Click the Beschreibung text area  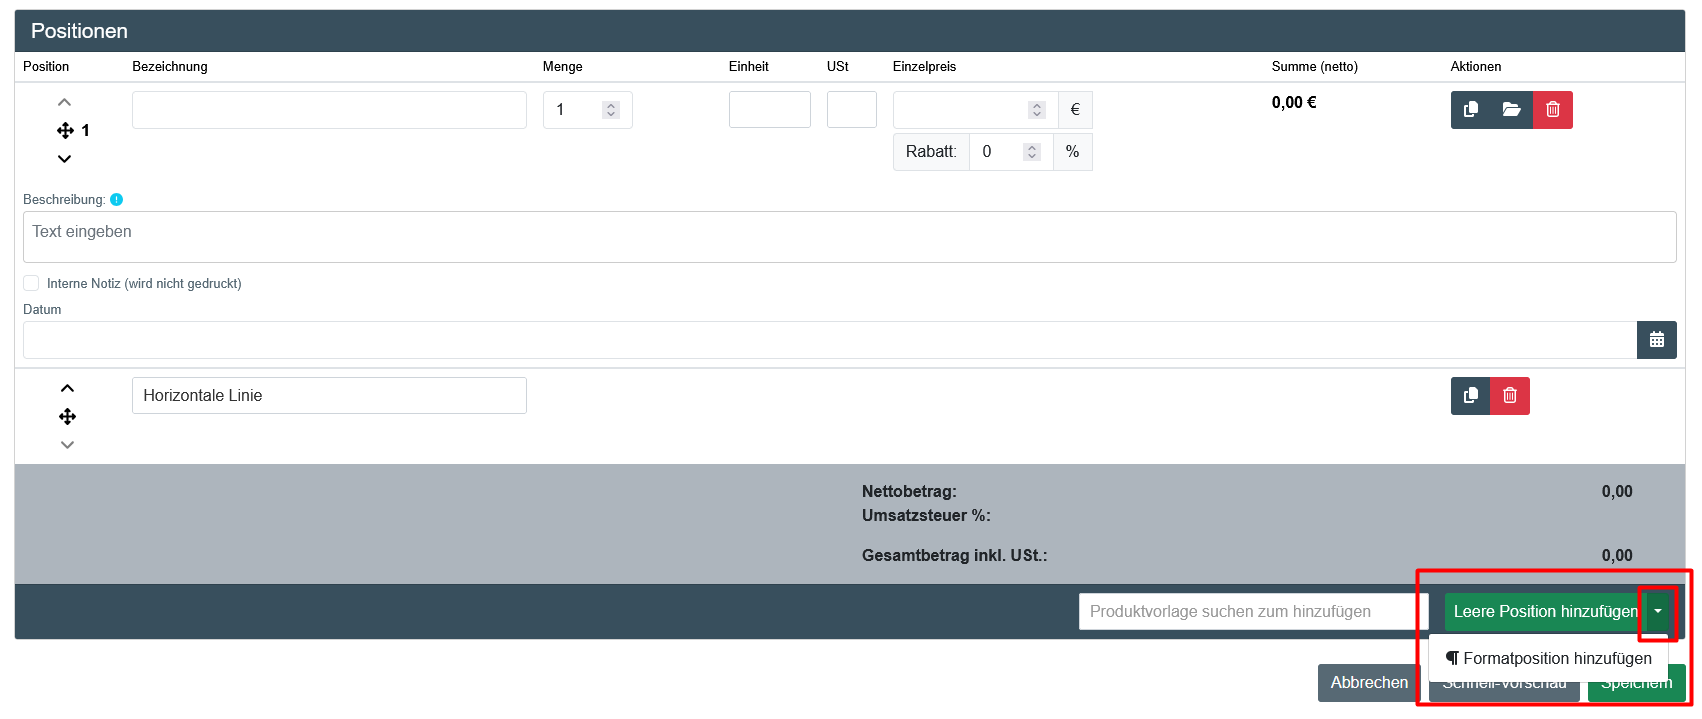pos(849,237)
